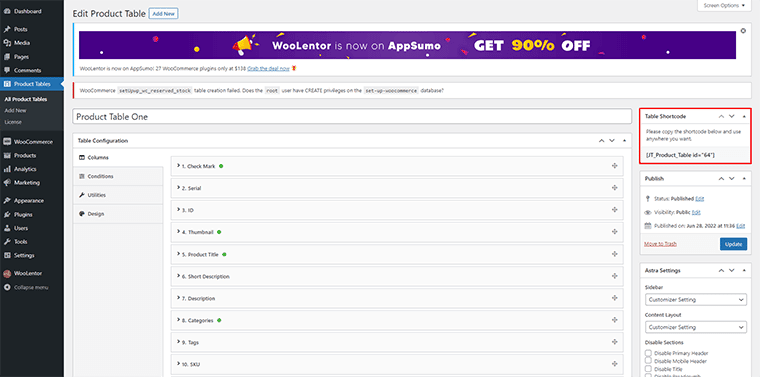Open the Dashboard icon in the sidebar
Image resolution: width=760 pixels, height=377 pixels.
coord(7,11)
